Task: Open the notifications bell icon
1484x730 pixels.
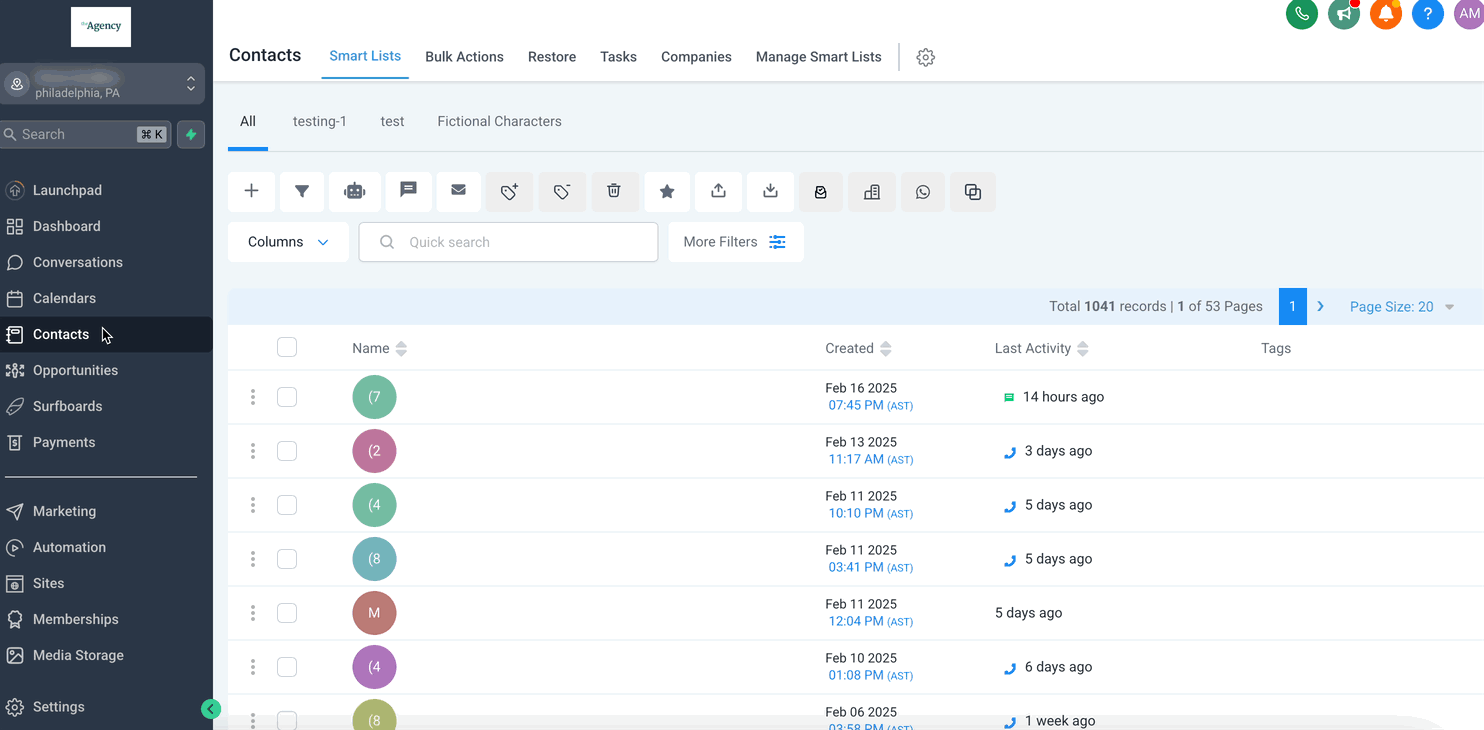Action: (1385, 14)
